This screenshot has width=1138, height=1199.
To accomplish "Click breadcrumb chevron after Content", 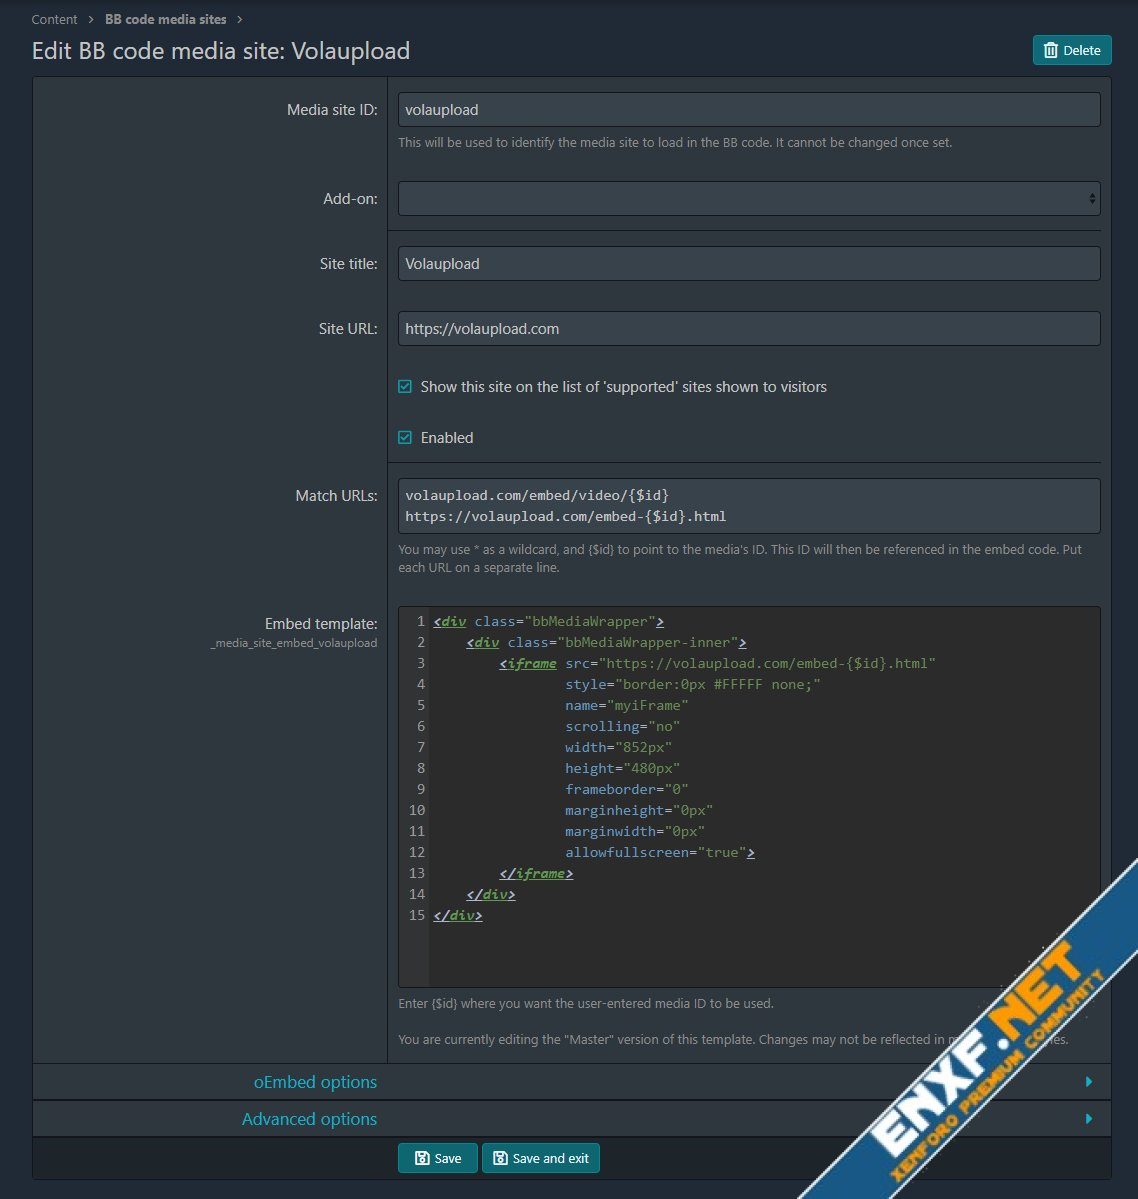I will coord(91,20).
